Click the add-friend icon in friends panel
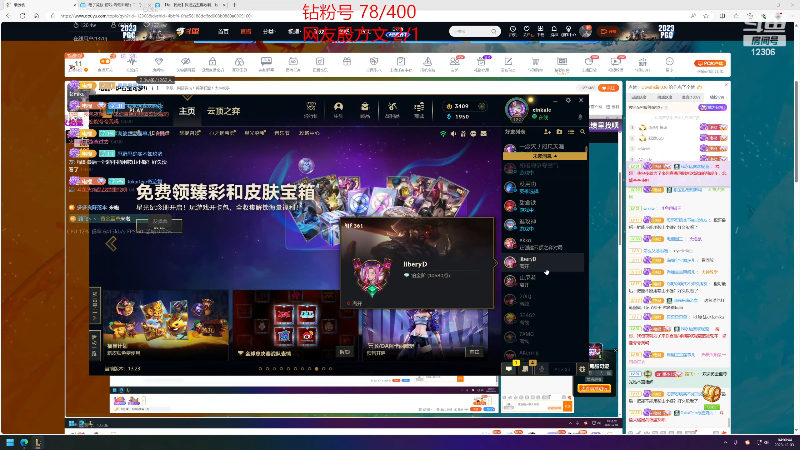Screen dimensions: 800x450 (x=547, y=132)
